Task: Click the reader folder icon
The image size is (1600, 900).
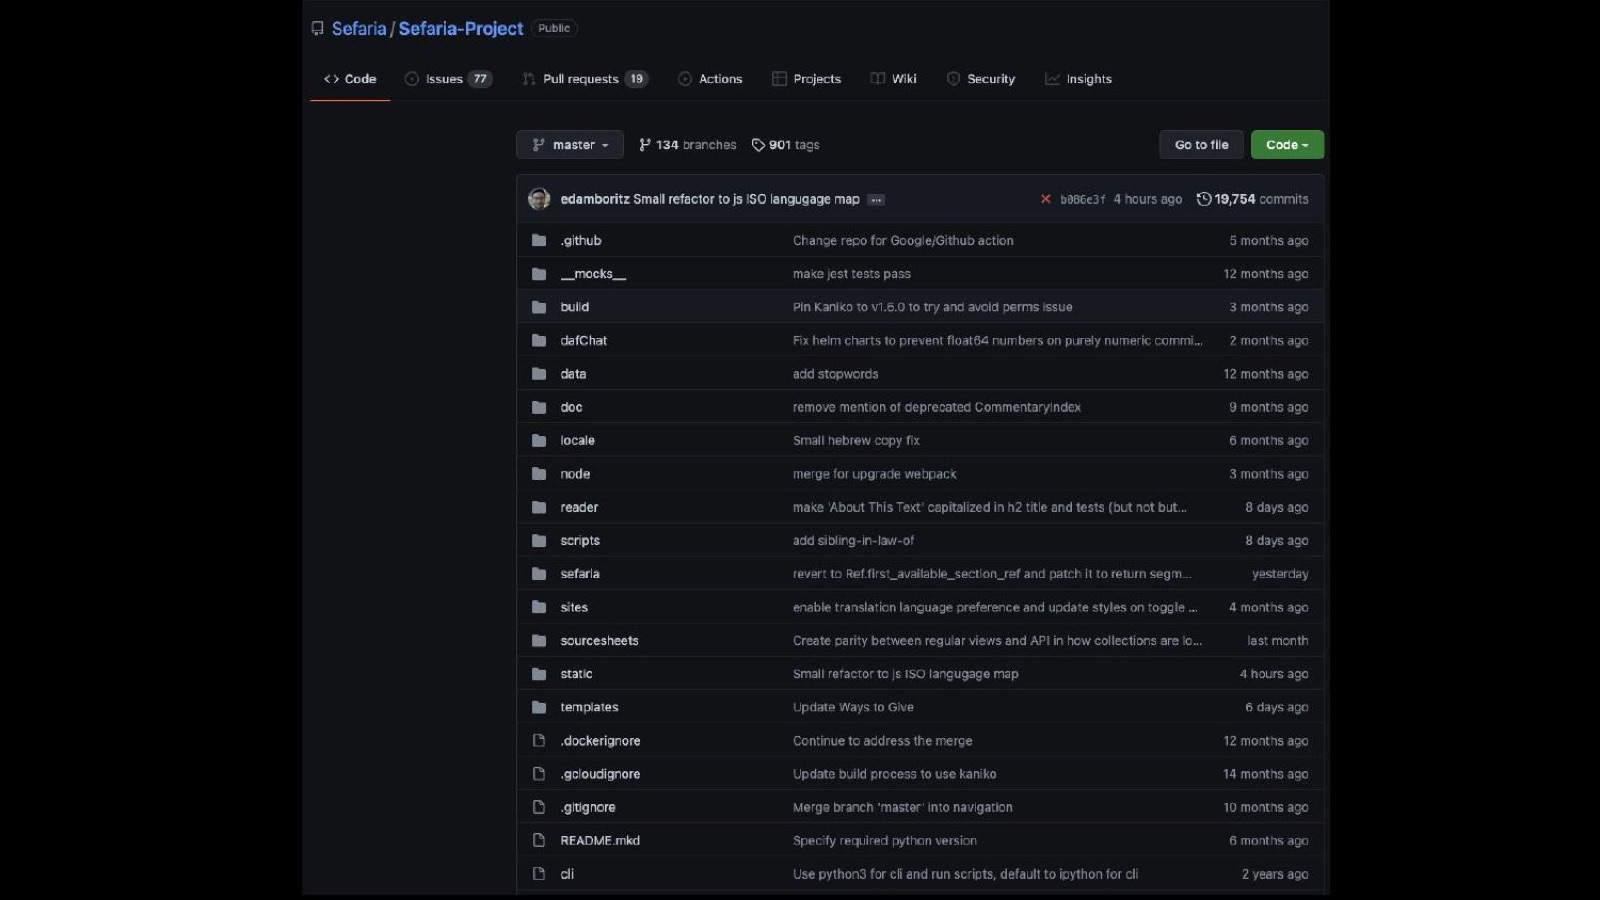Action: click(539, 507)
